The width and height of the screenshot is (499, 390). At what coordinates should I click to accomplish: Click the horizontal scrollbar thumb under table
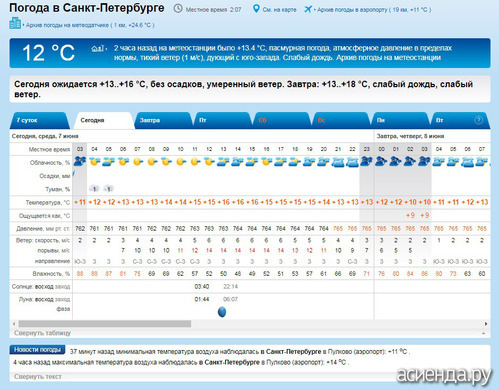[105, 324]
